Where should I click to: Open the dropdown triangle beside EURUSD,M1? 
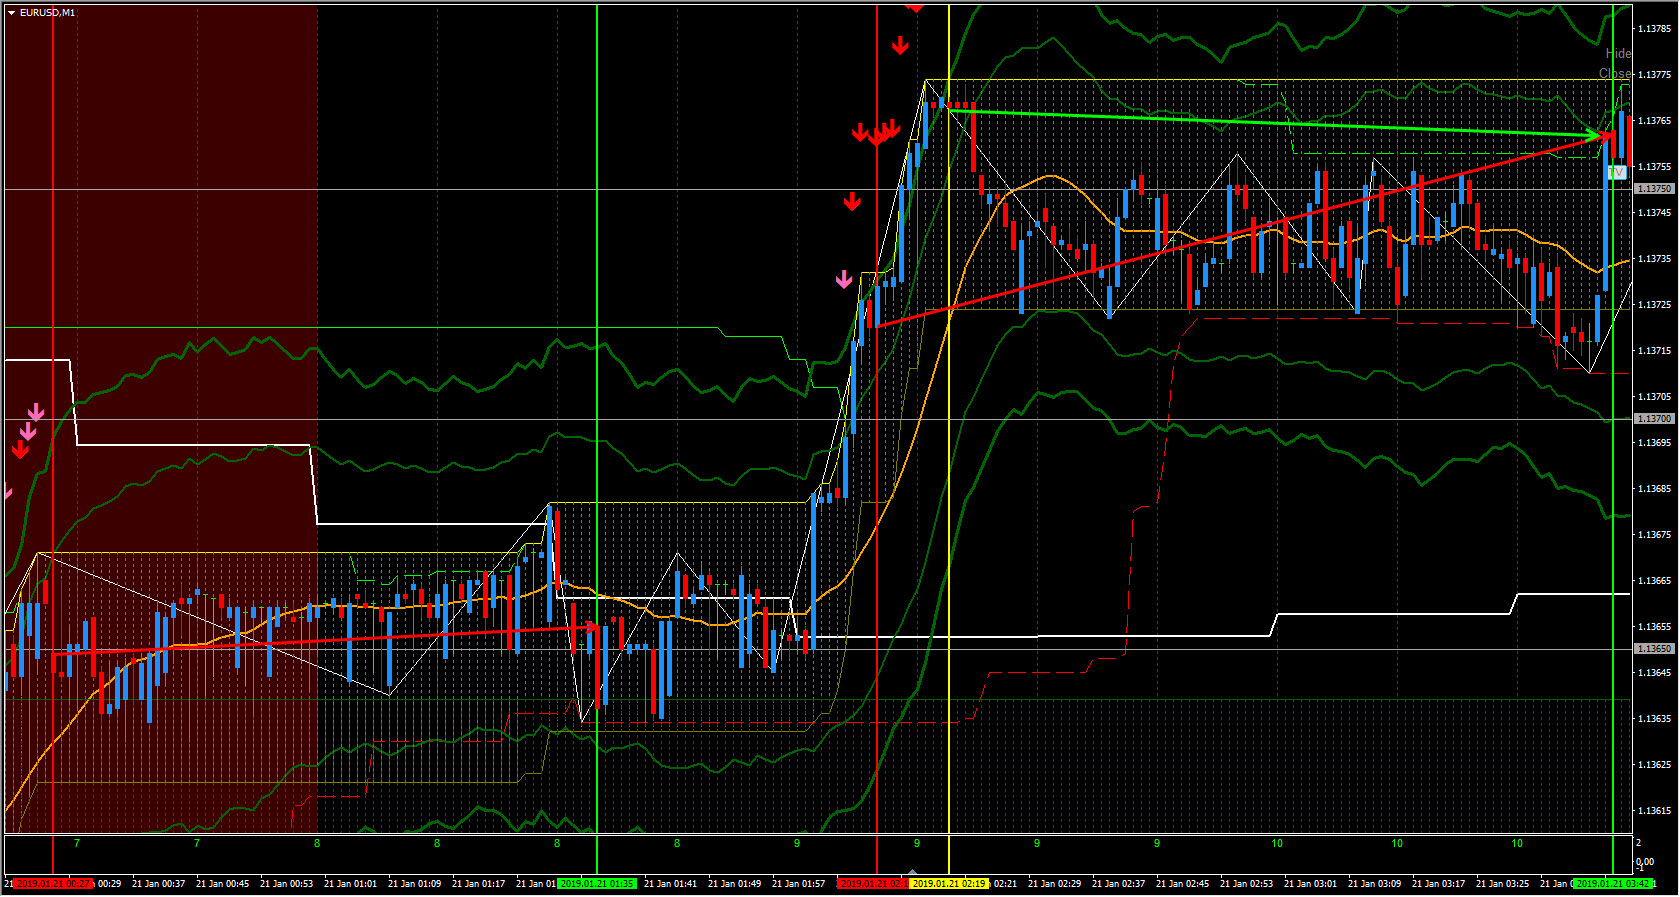click(12, 13)
